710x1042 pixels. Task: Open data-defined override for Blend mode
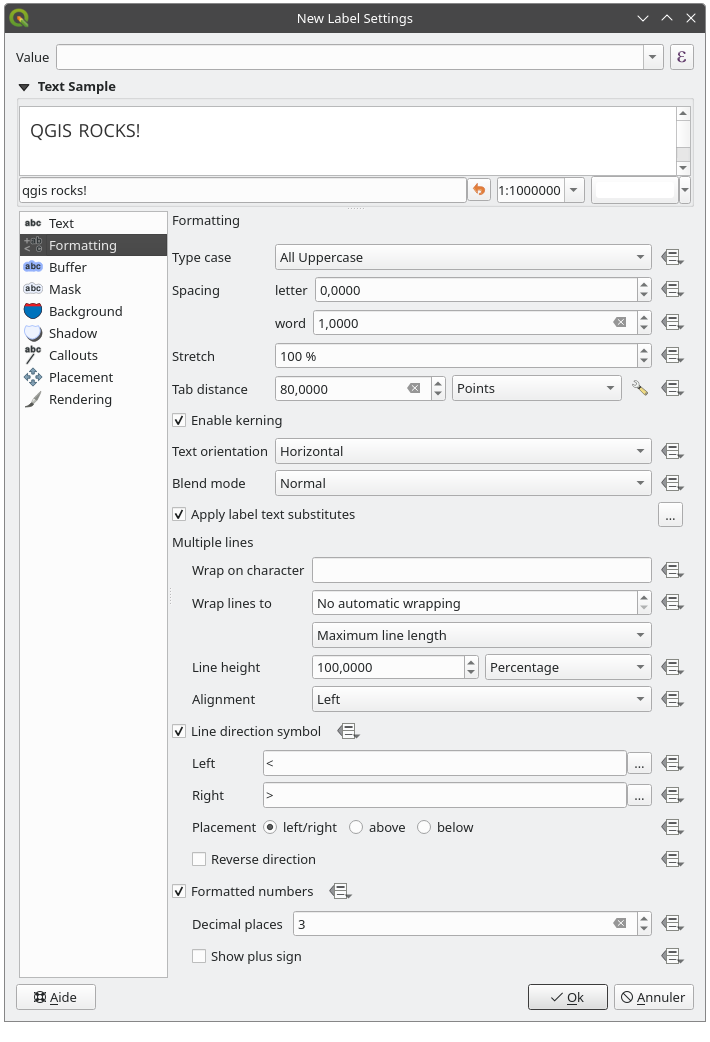click(672, 484)
